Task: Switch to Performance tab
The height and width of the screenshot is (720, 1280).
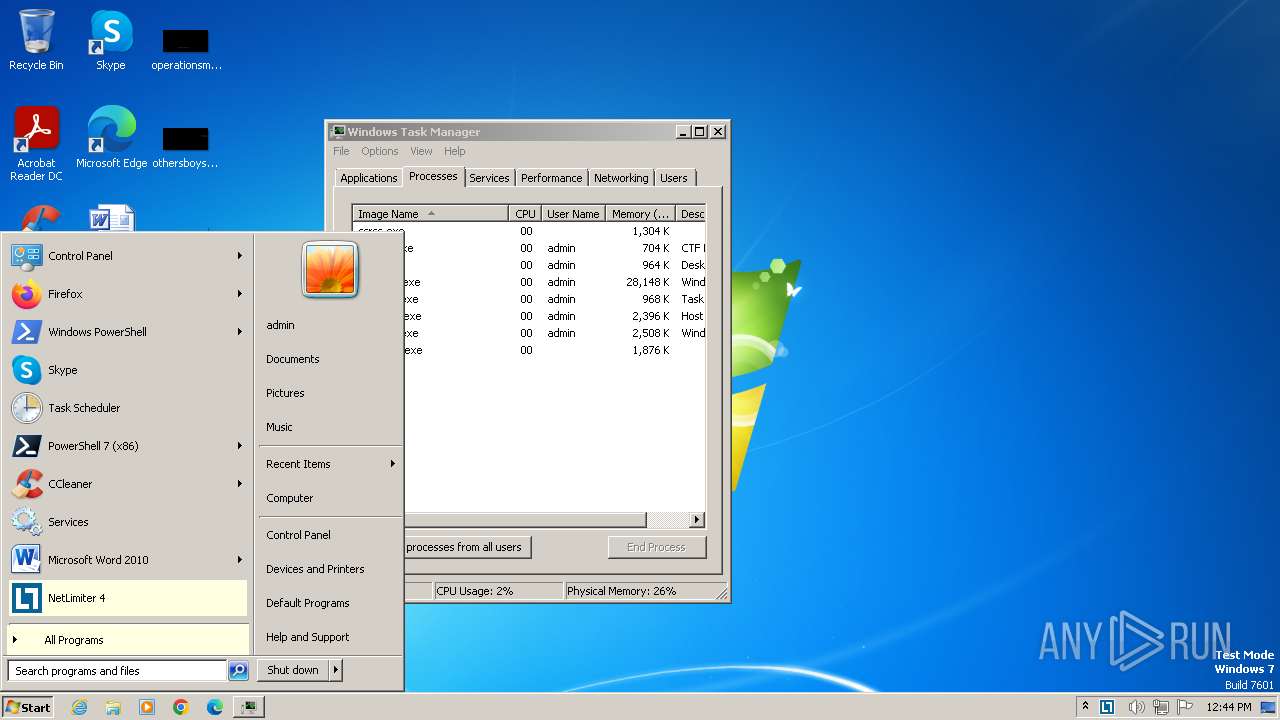Action: coord(551,178)
